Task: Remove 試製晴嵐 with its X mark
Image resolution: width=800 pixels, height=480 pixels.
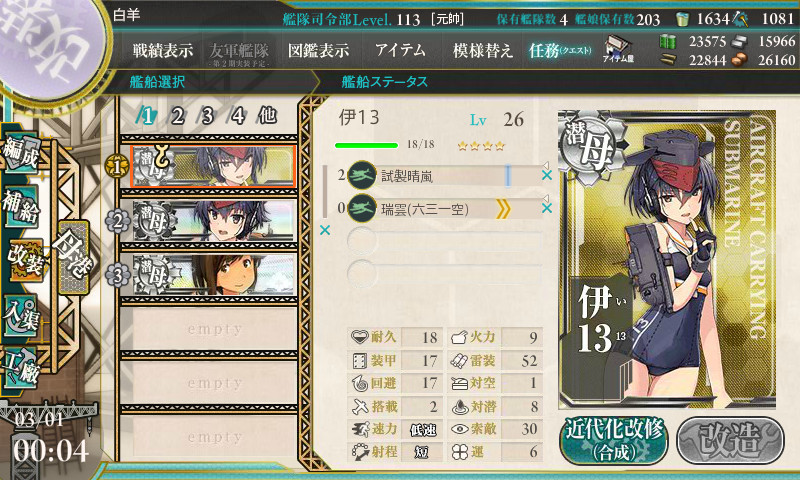Action: [546, 175]
